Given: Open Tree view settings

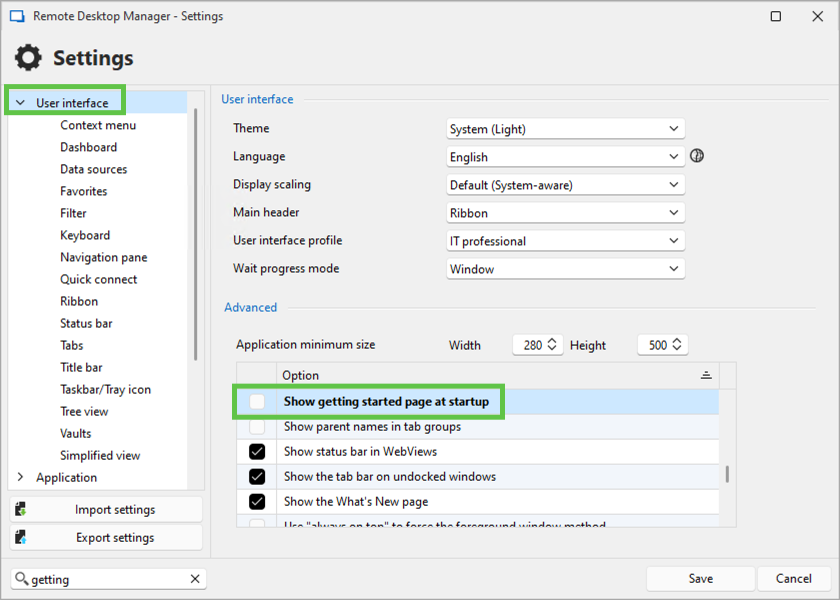Looking at the screenshot, I should coord(84,411).
